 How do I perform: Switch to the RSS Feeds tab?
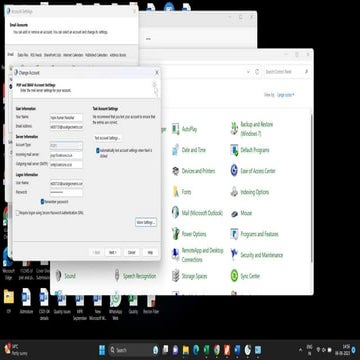pos(36,55)
